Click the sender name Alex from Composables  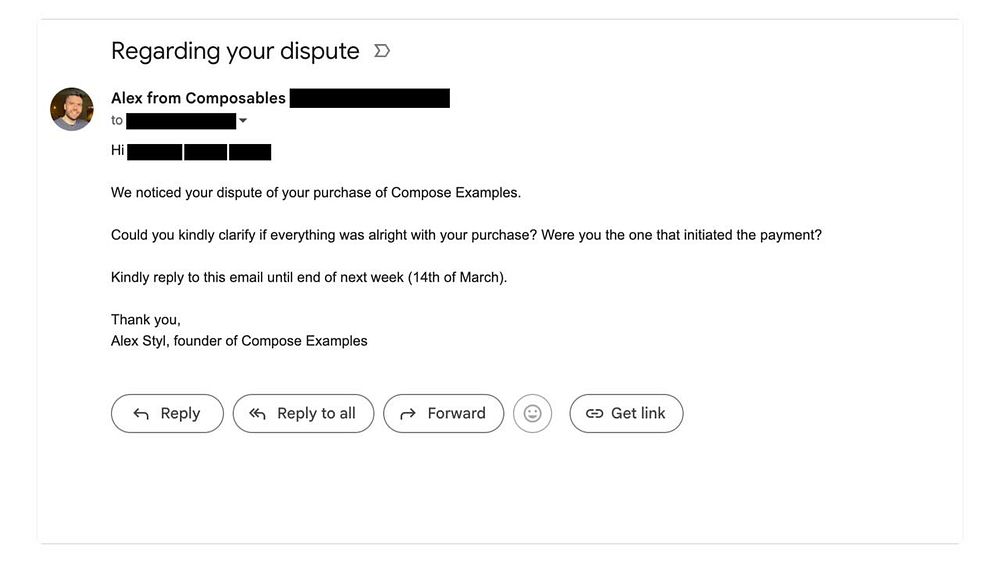(x=198, y=98)
